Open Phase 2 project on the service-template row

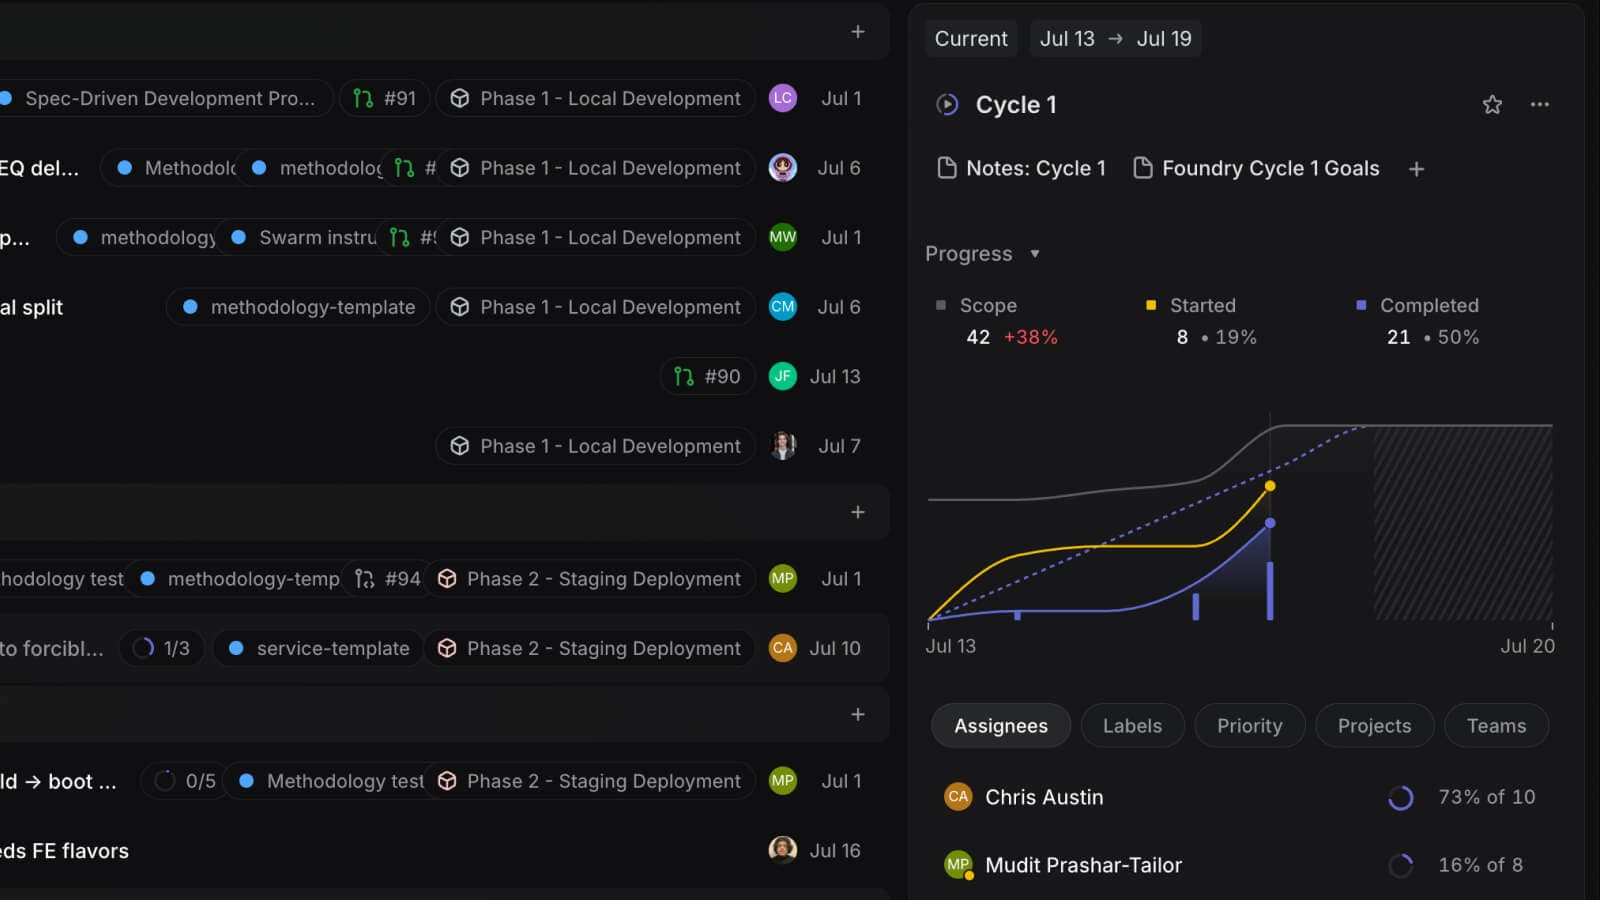(x=589, y=648)
